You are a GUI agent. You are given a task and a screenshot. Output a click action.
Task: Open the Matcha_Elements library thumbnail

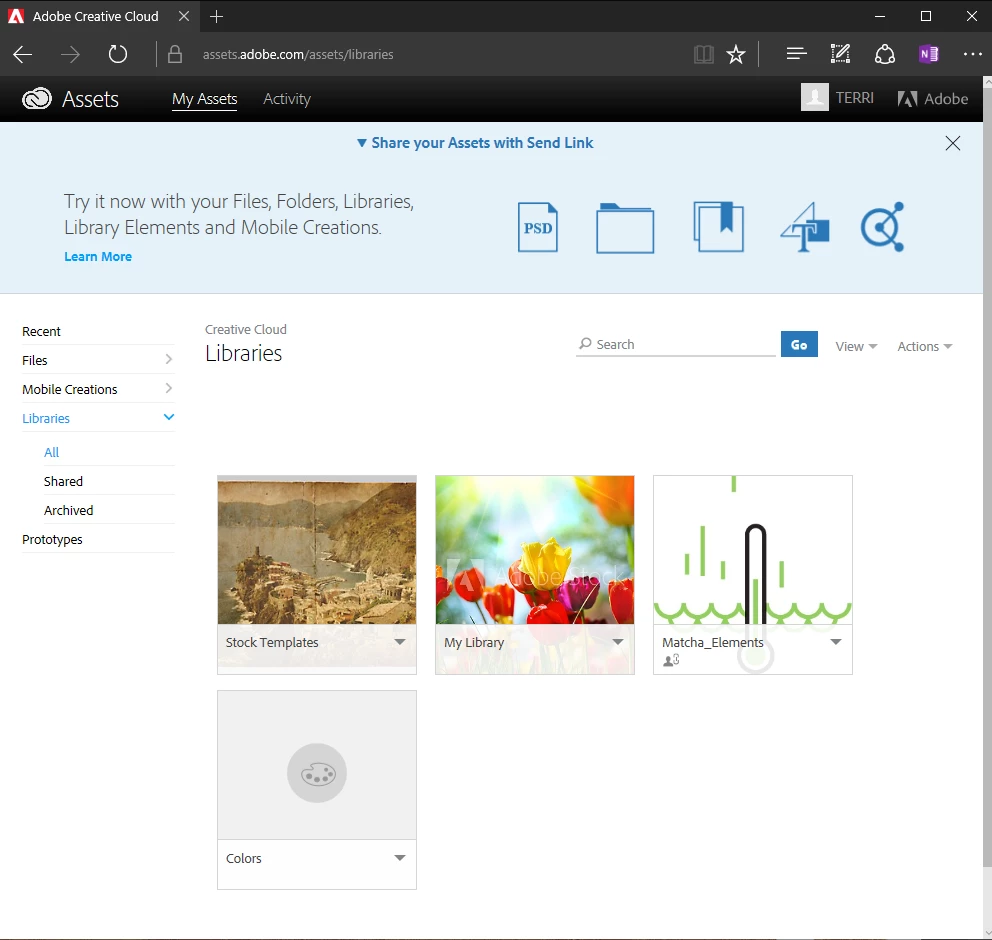point(753,550)
